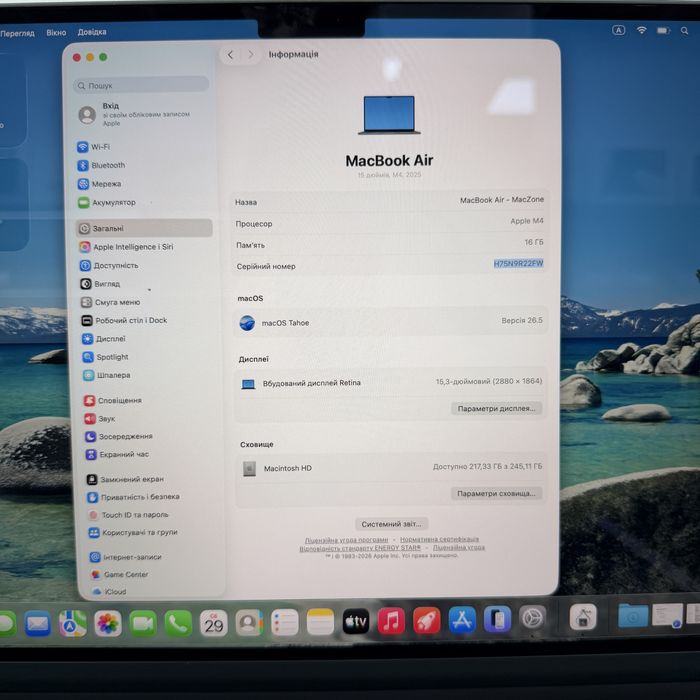Open Вигляд appearance settings
This screenshot has width=700, height=700.
[100, 284]
